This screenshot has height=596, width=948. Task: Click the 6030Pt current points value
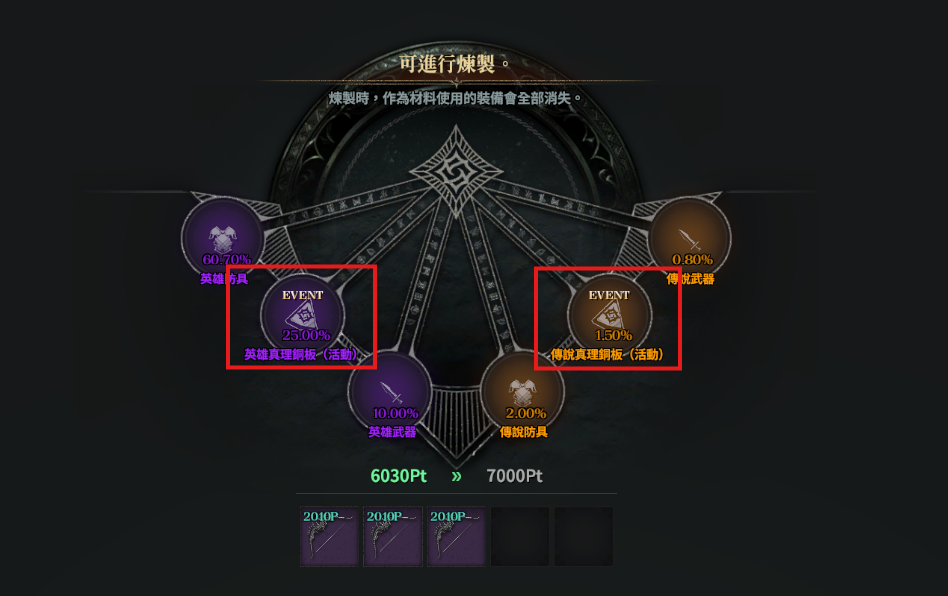point(398,476)
